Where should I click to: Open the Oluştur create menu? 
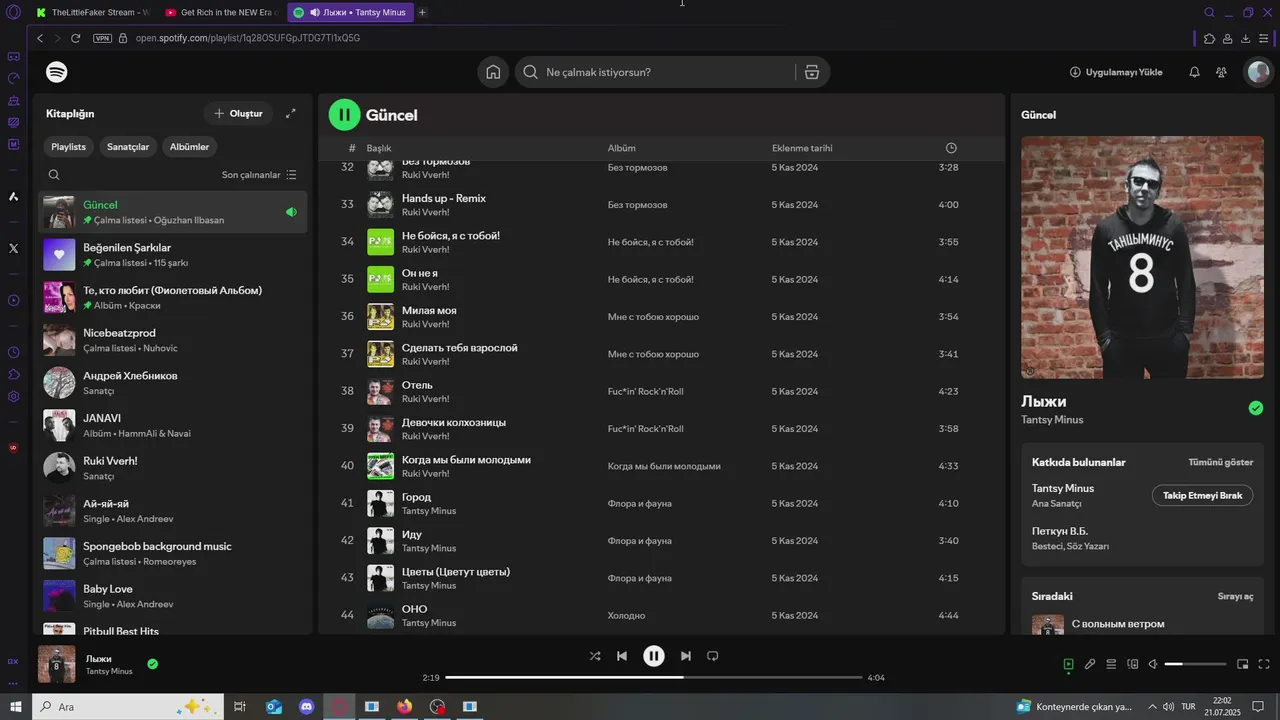click(238, 114)
